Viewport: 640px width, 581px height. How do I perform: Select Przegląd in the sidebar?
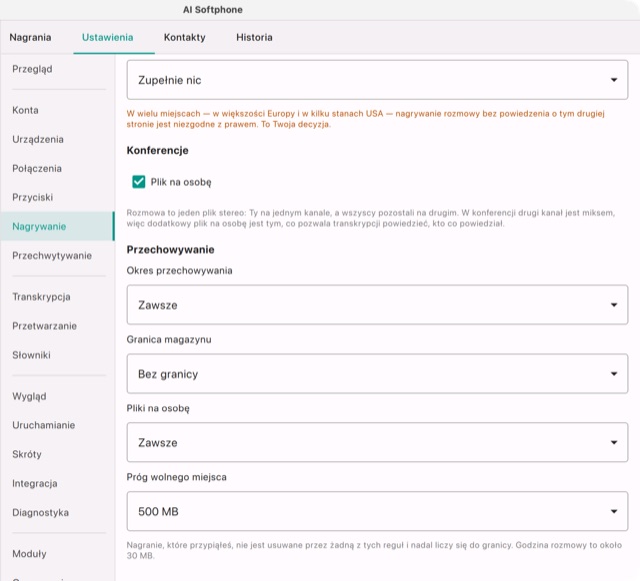click(x=57, y=69)
